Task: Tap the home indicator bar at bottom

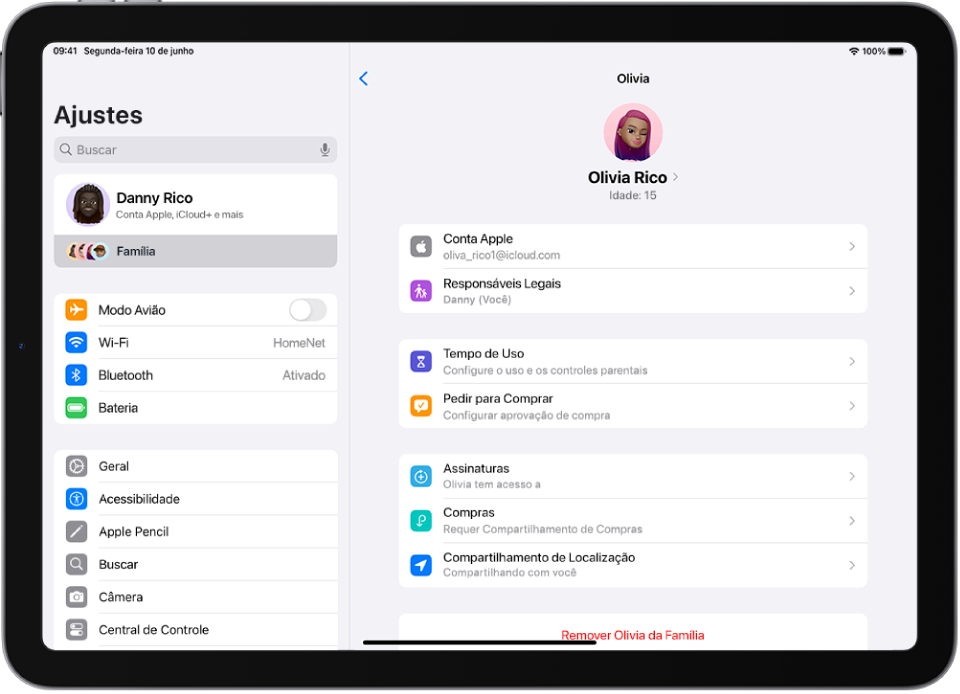Action: click(479, 643)
